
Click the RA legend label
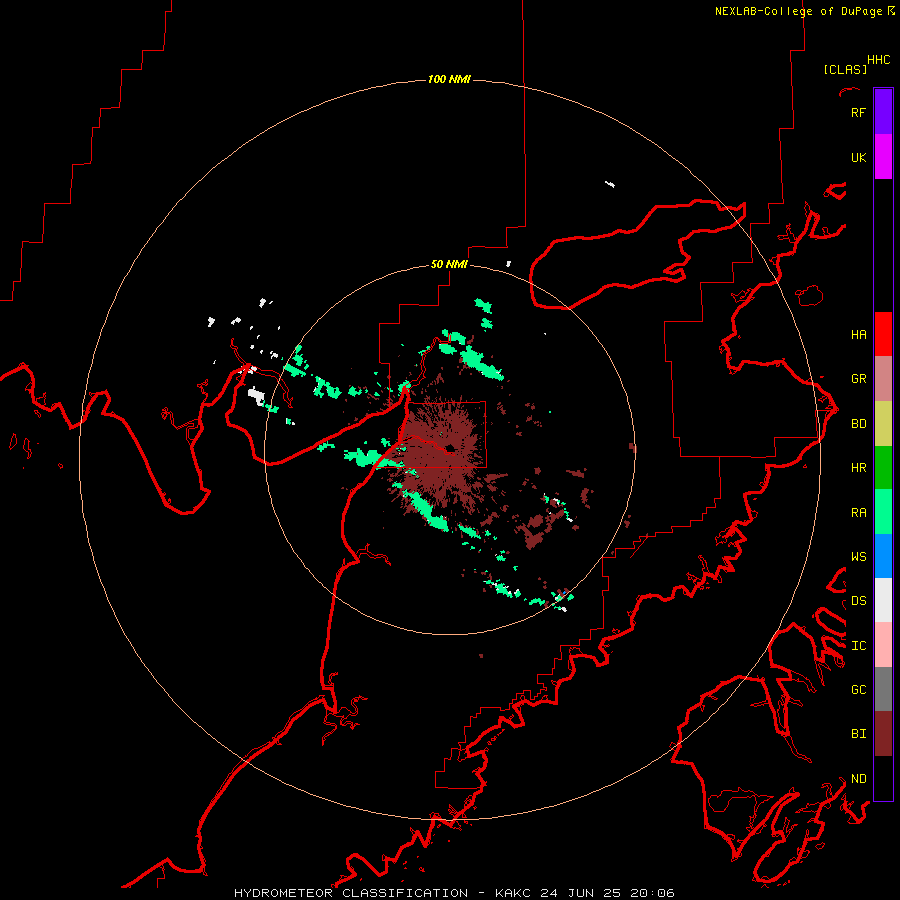[858, 513]
